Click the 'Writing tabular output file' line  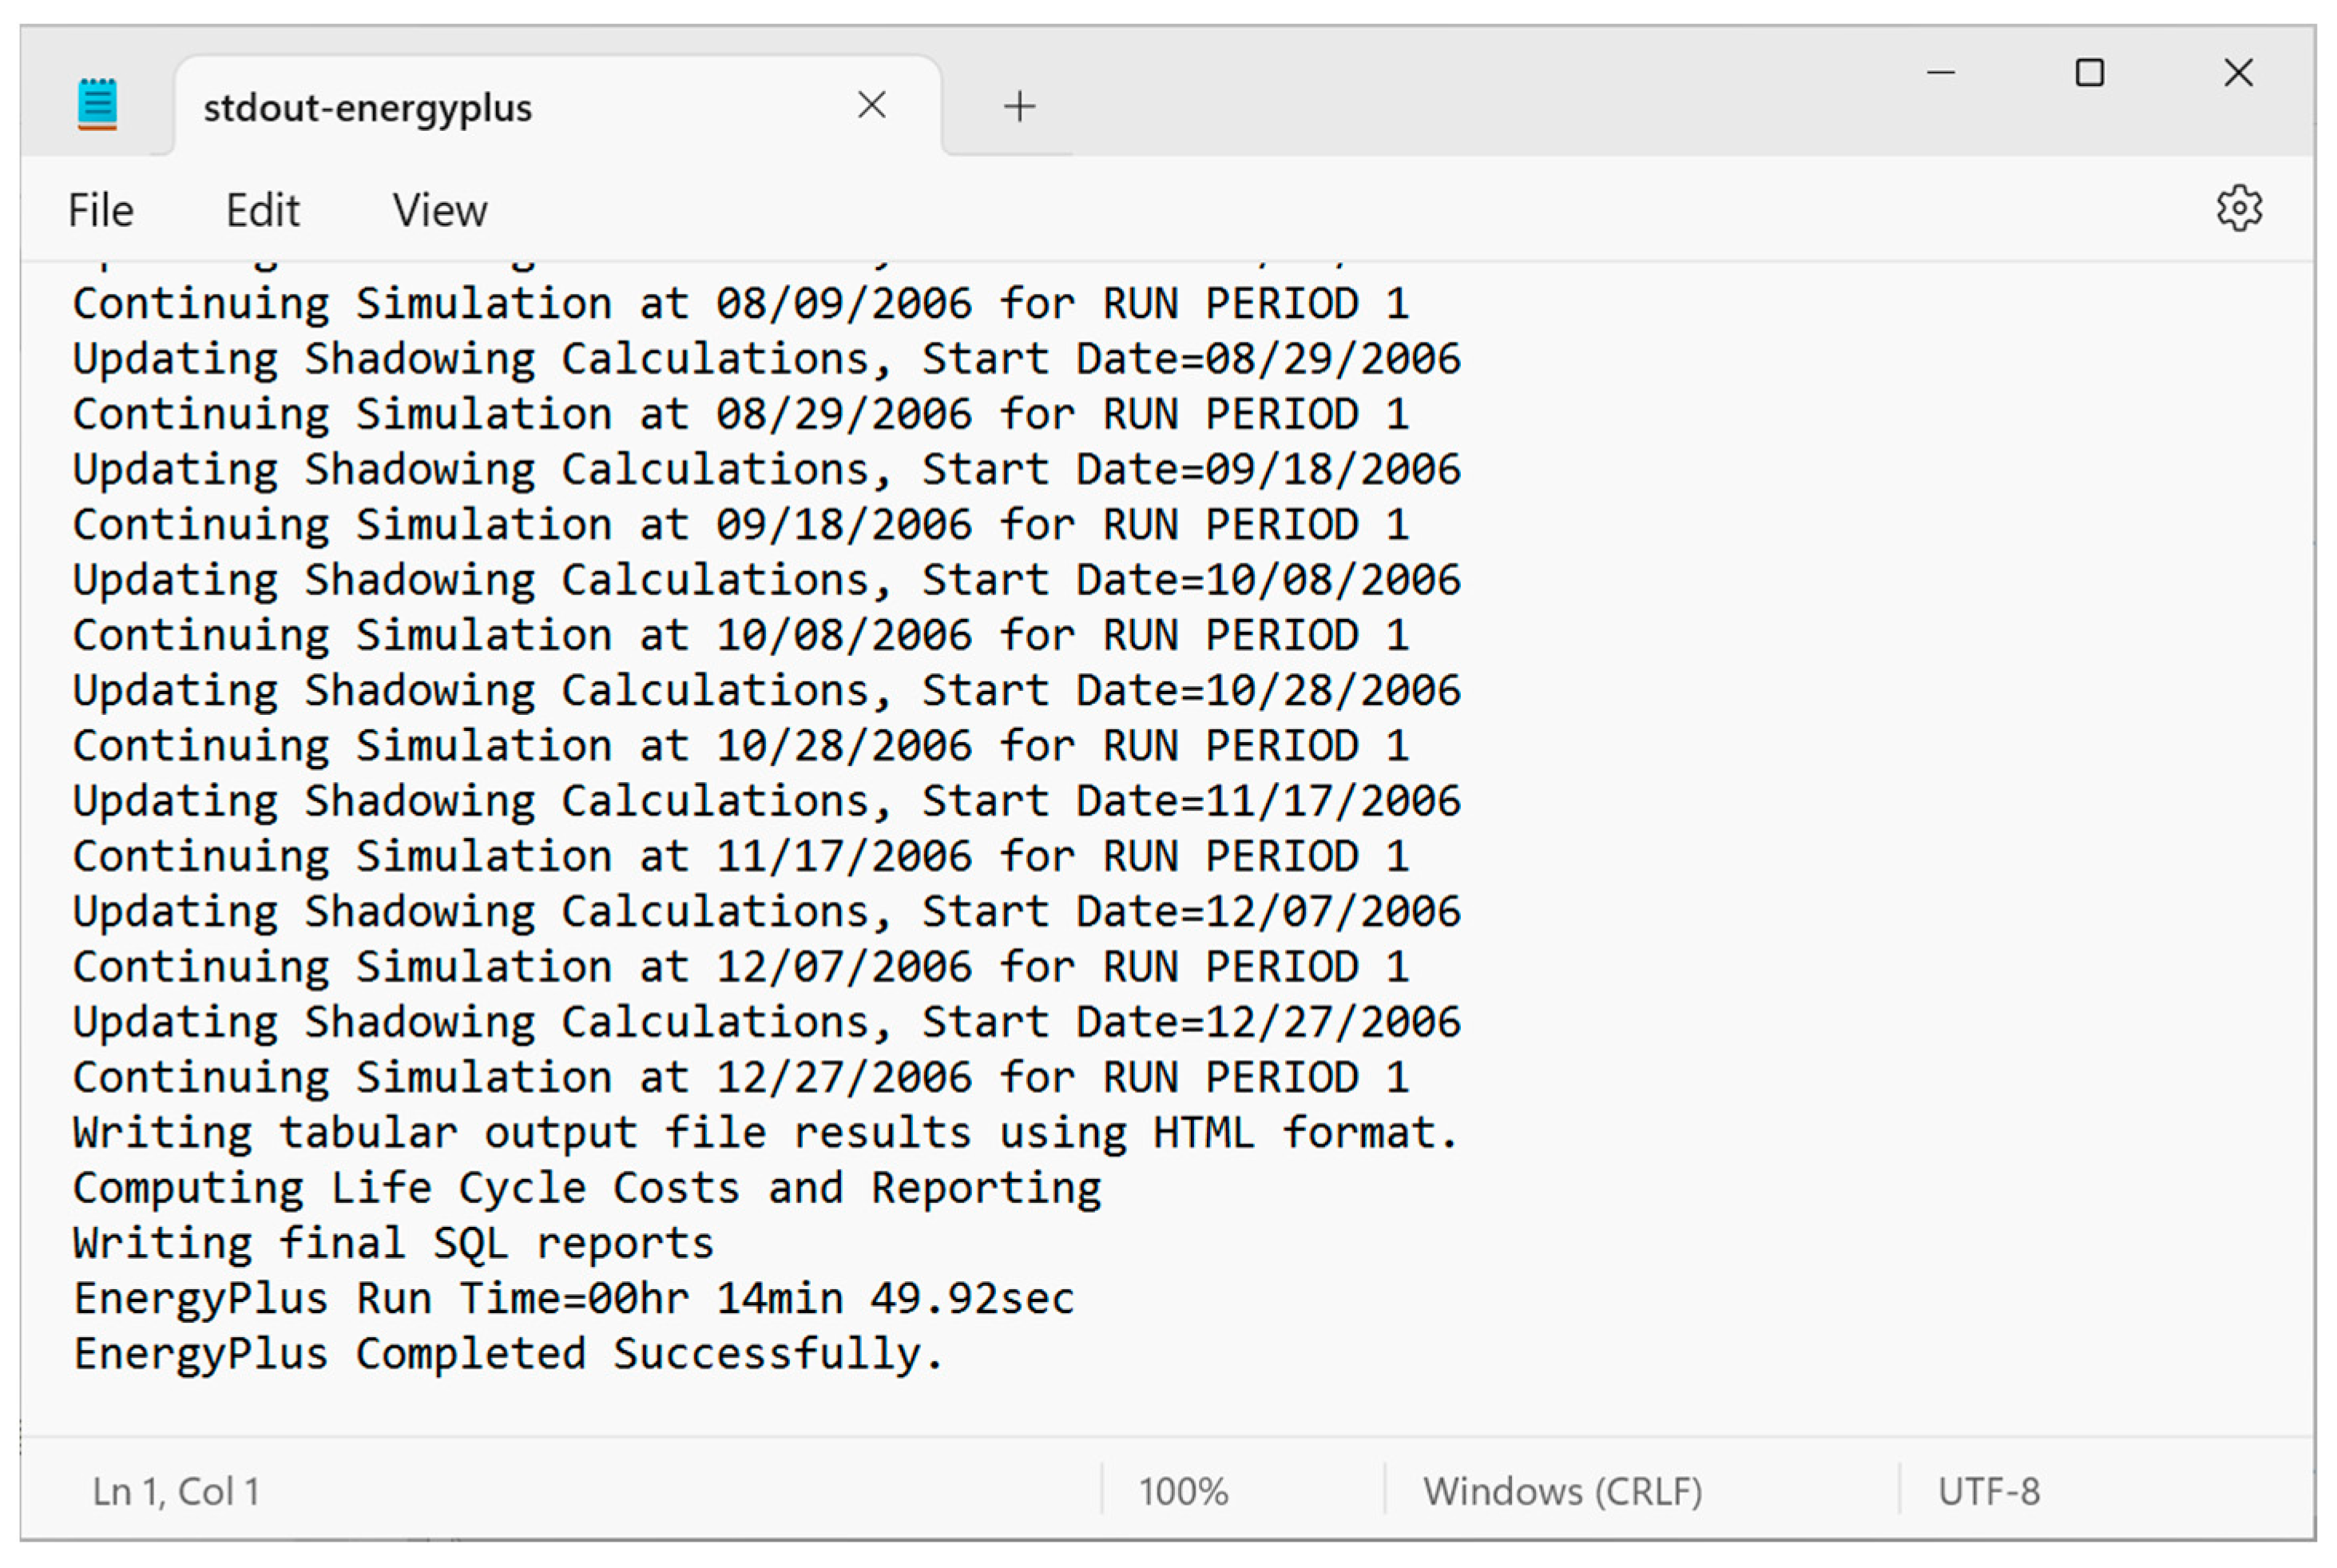[765, 1133]
